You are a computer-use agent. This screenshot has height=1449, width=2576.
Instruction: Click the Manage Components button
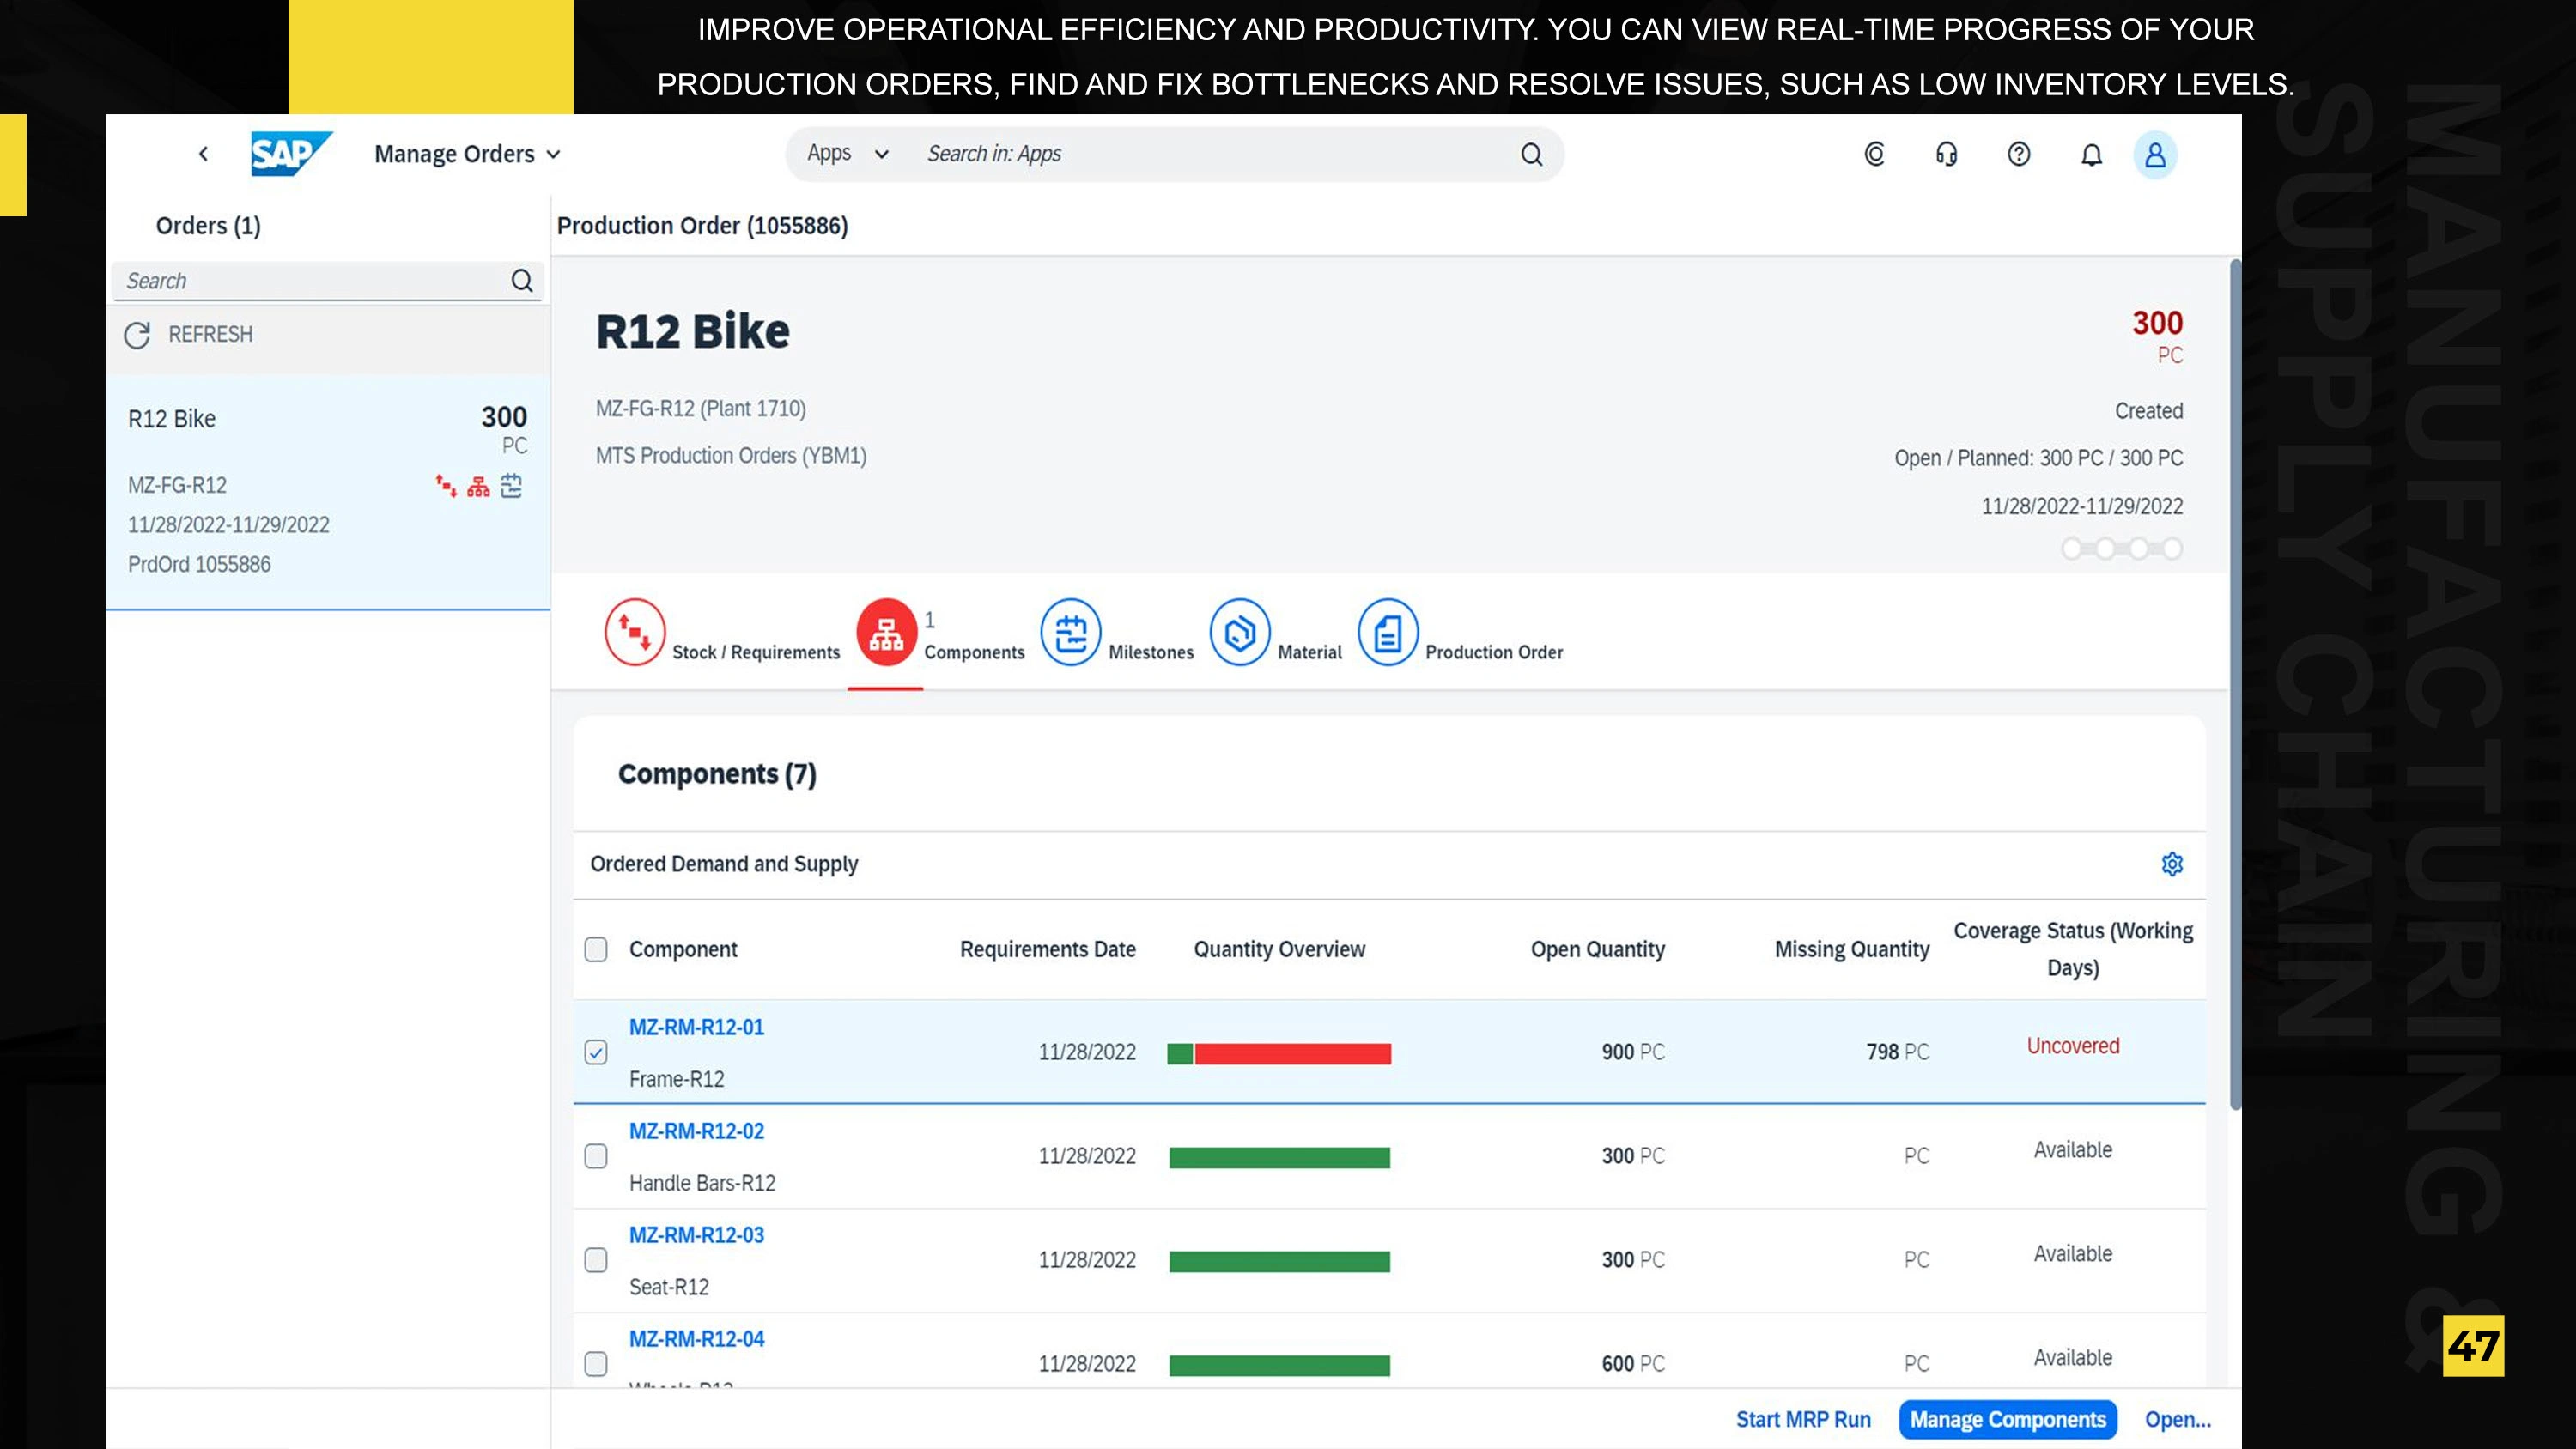[x=2007, y=1420]
